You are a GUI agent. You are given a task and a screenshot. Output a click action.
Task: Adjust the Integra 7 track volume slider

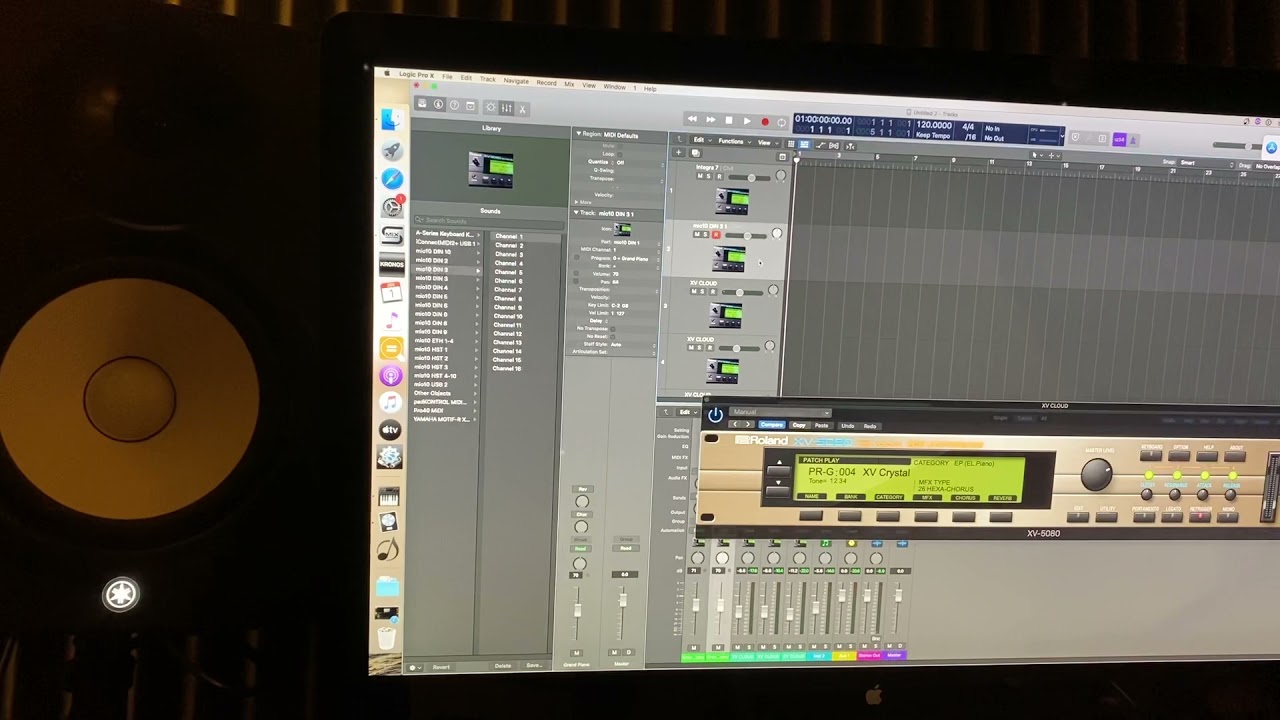click(748, 177)
